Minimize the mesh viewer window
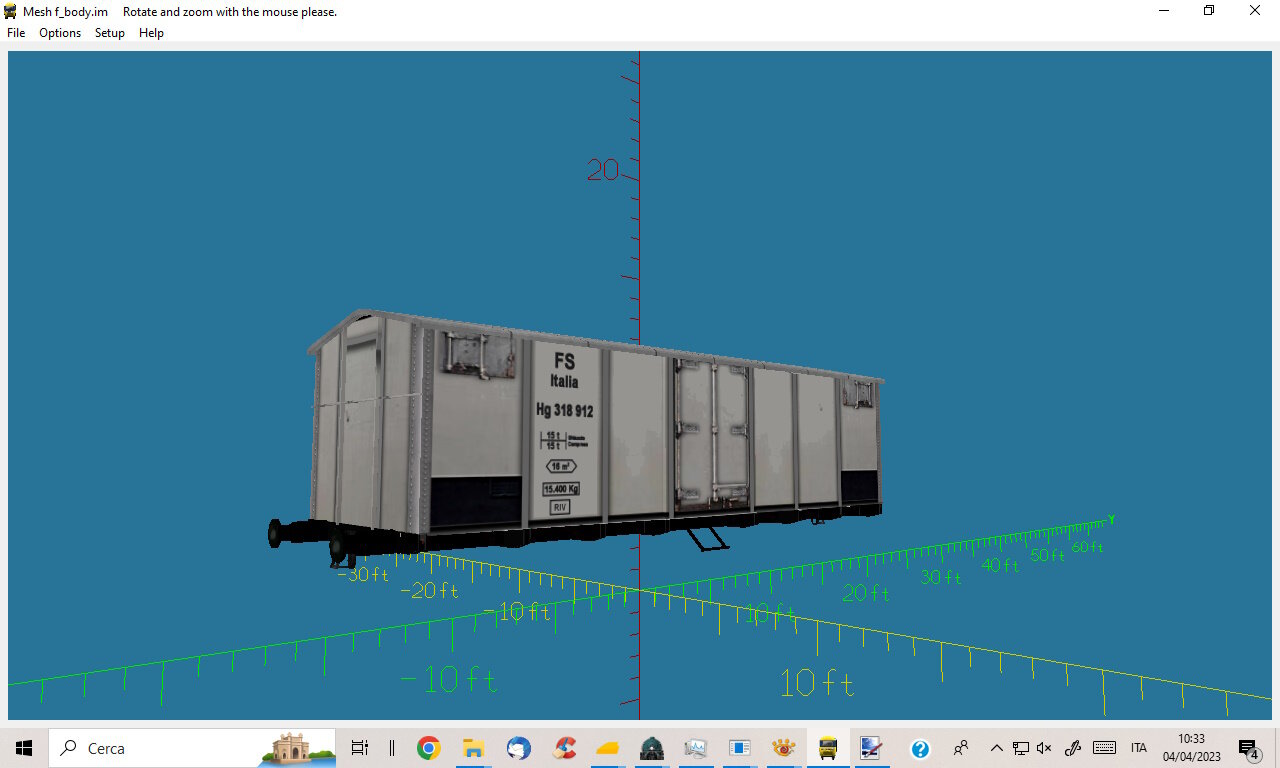 pyautogui.click(x=1165, y=10)
